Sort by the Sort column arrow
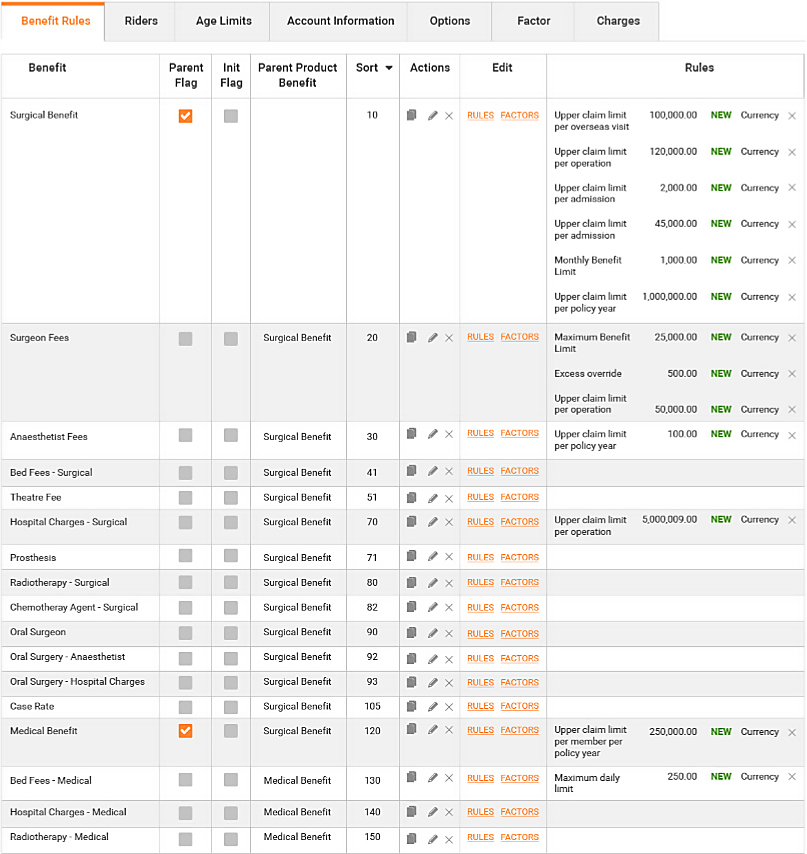Screen dimensions: 807x854 pyautogui.click(x=389, y=68)
